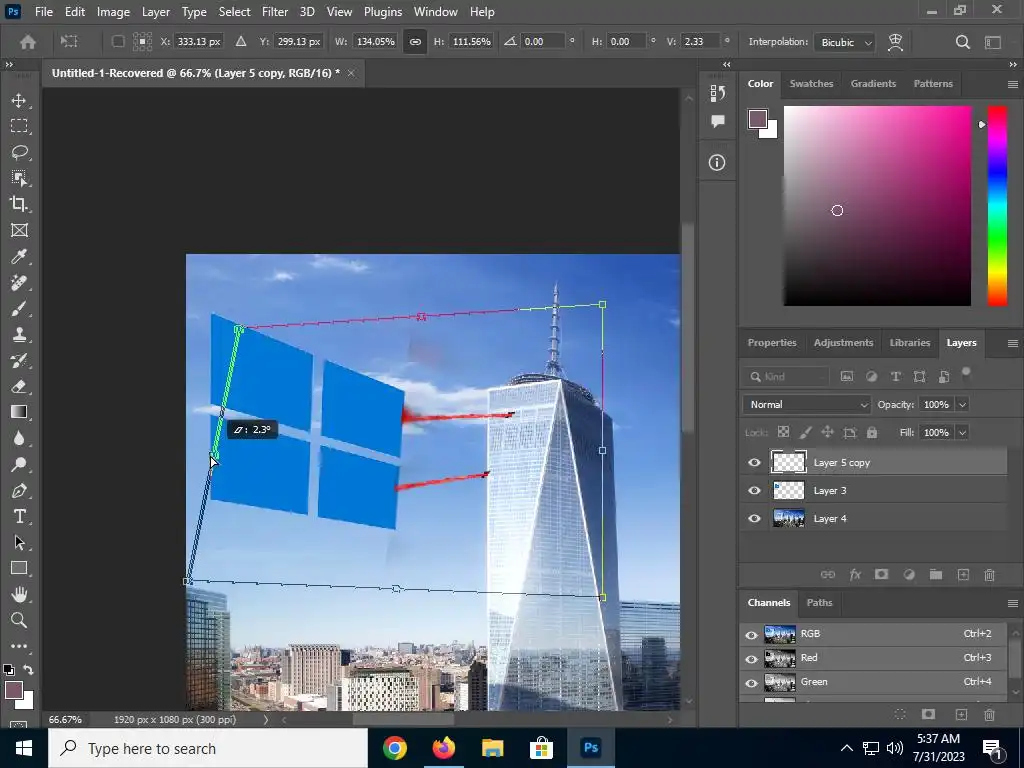The width and height of the screenshot is (1024, 768).
Task: Select the Brush tool
Action: [x=19, y=308]
